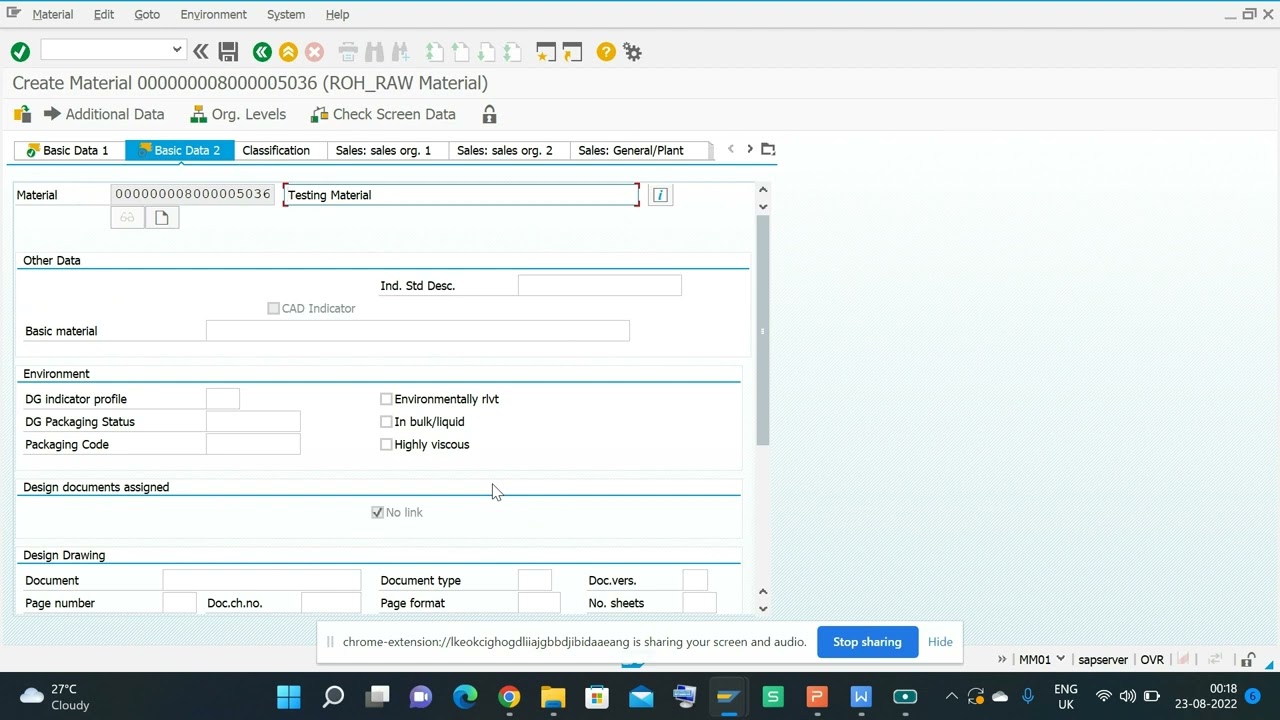Click Check Screen Data

pyautogui.click(x=383, y=114)
